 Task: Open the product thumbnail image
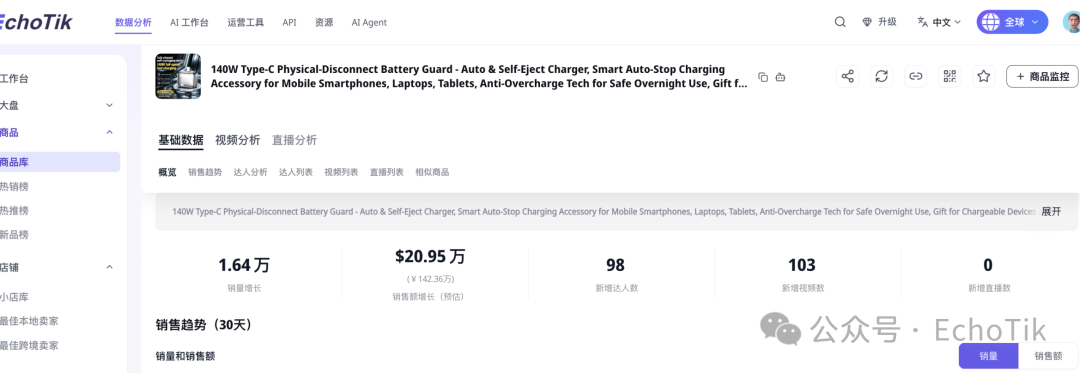(x=178, y=76)
